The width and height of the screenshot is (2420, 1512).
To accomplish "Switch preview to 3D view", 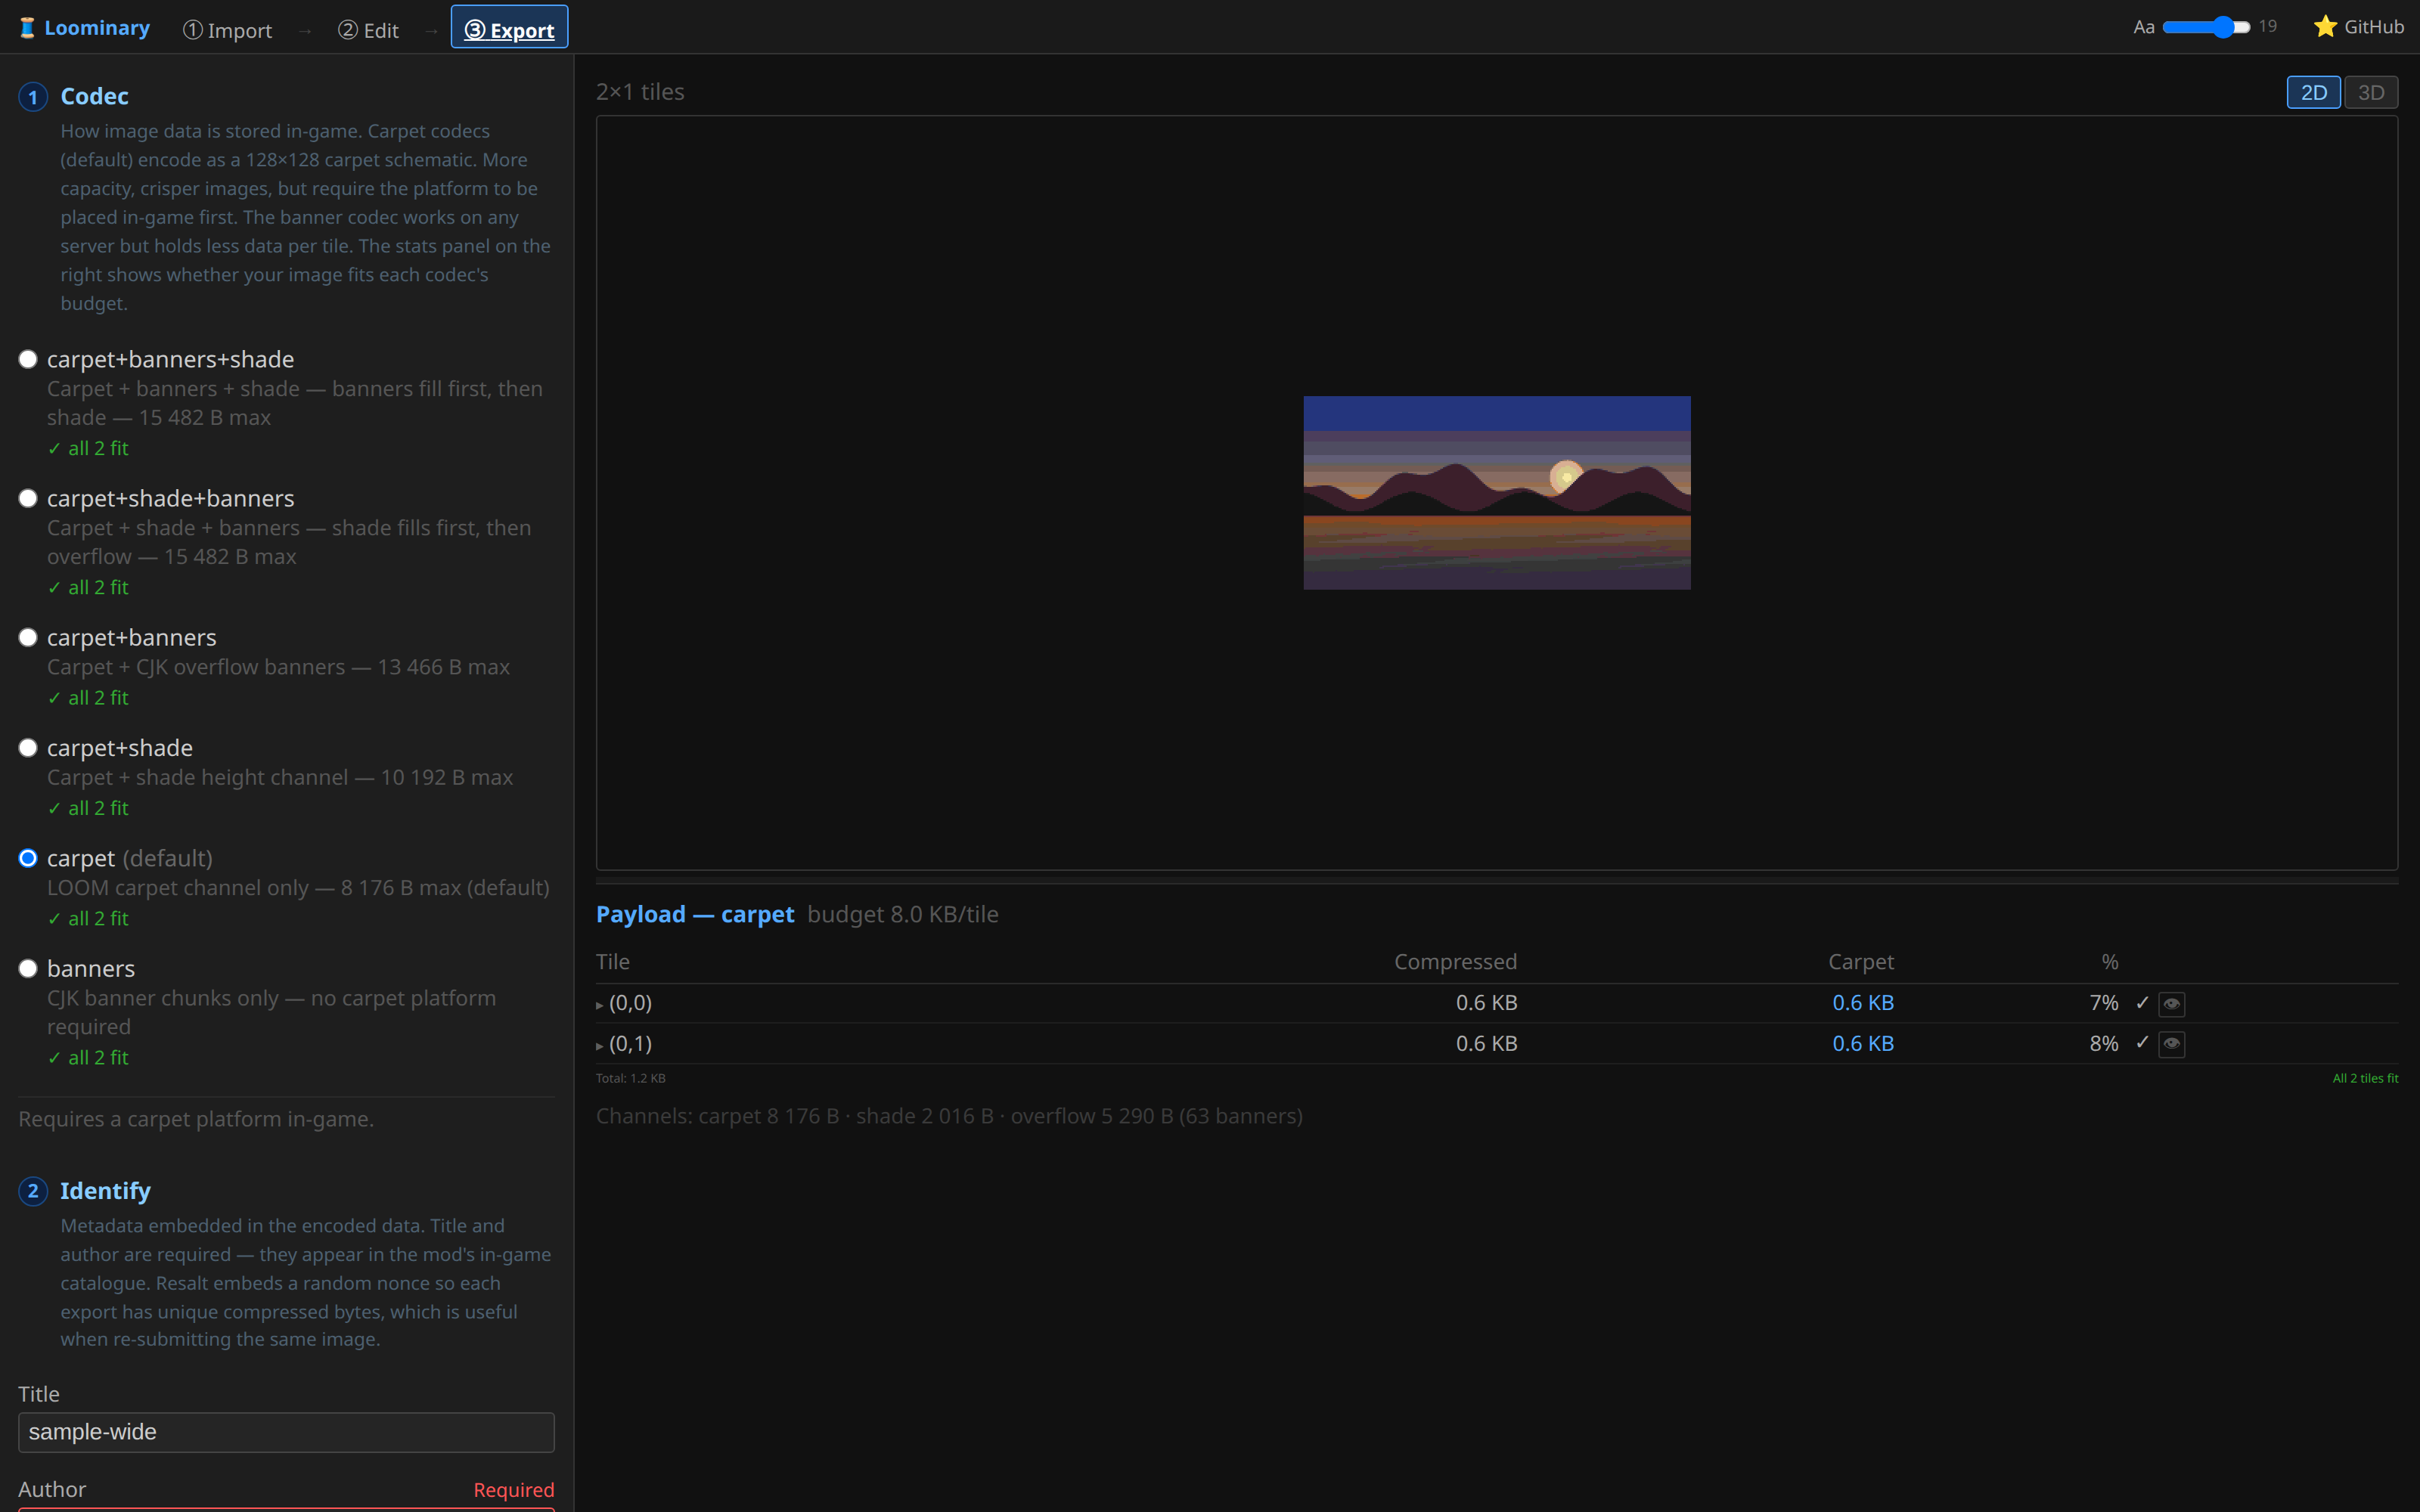I will point(2371,92).
